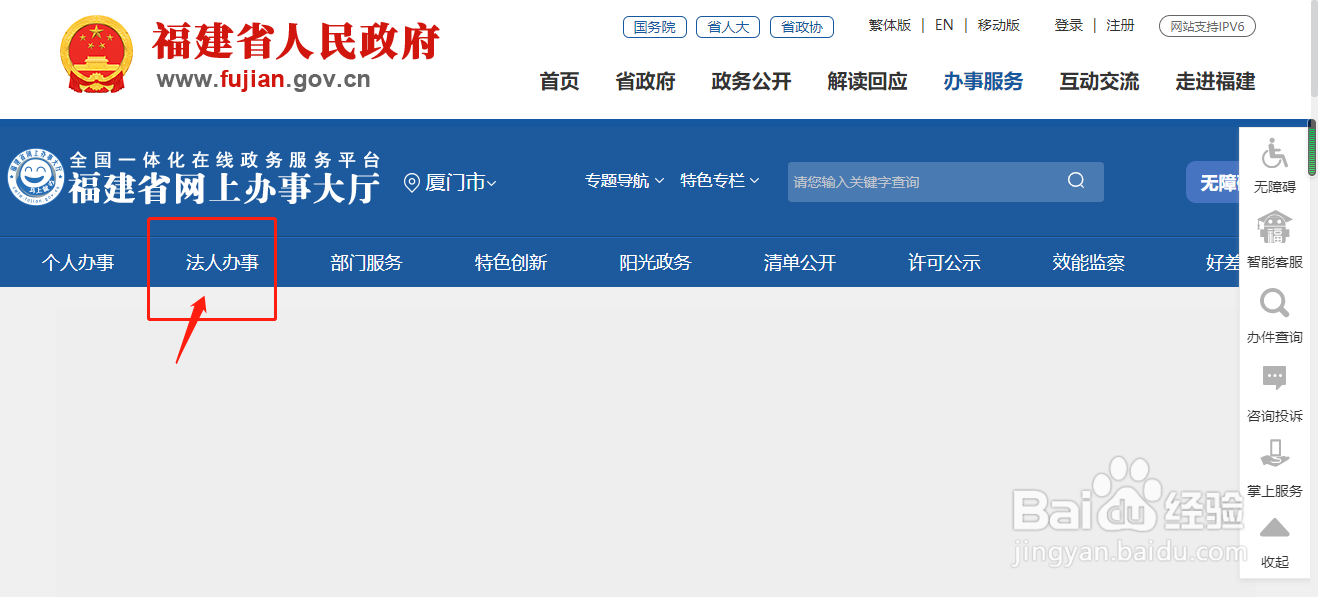The image size is (1318, 597).
Task: Click the 网站支持IPV6 badge
Action: (x=1207, y=27)
